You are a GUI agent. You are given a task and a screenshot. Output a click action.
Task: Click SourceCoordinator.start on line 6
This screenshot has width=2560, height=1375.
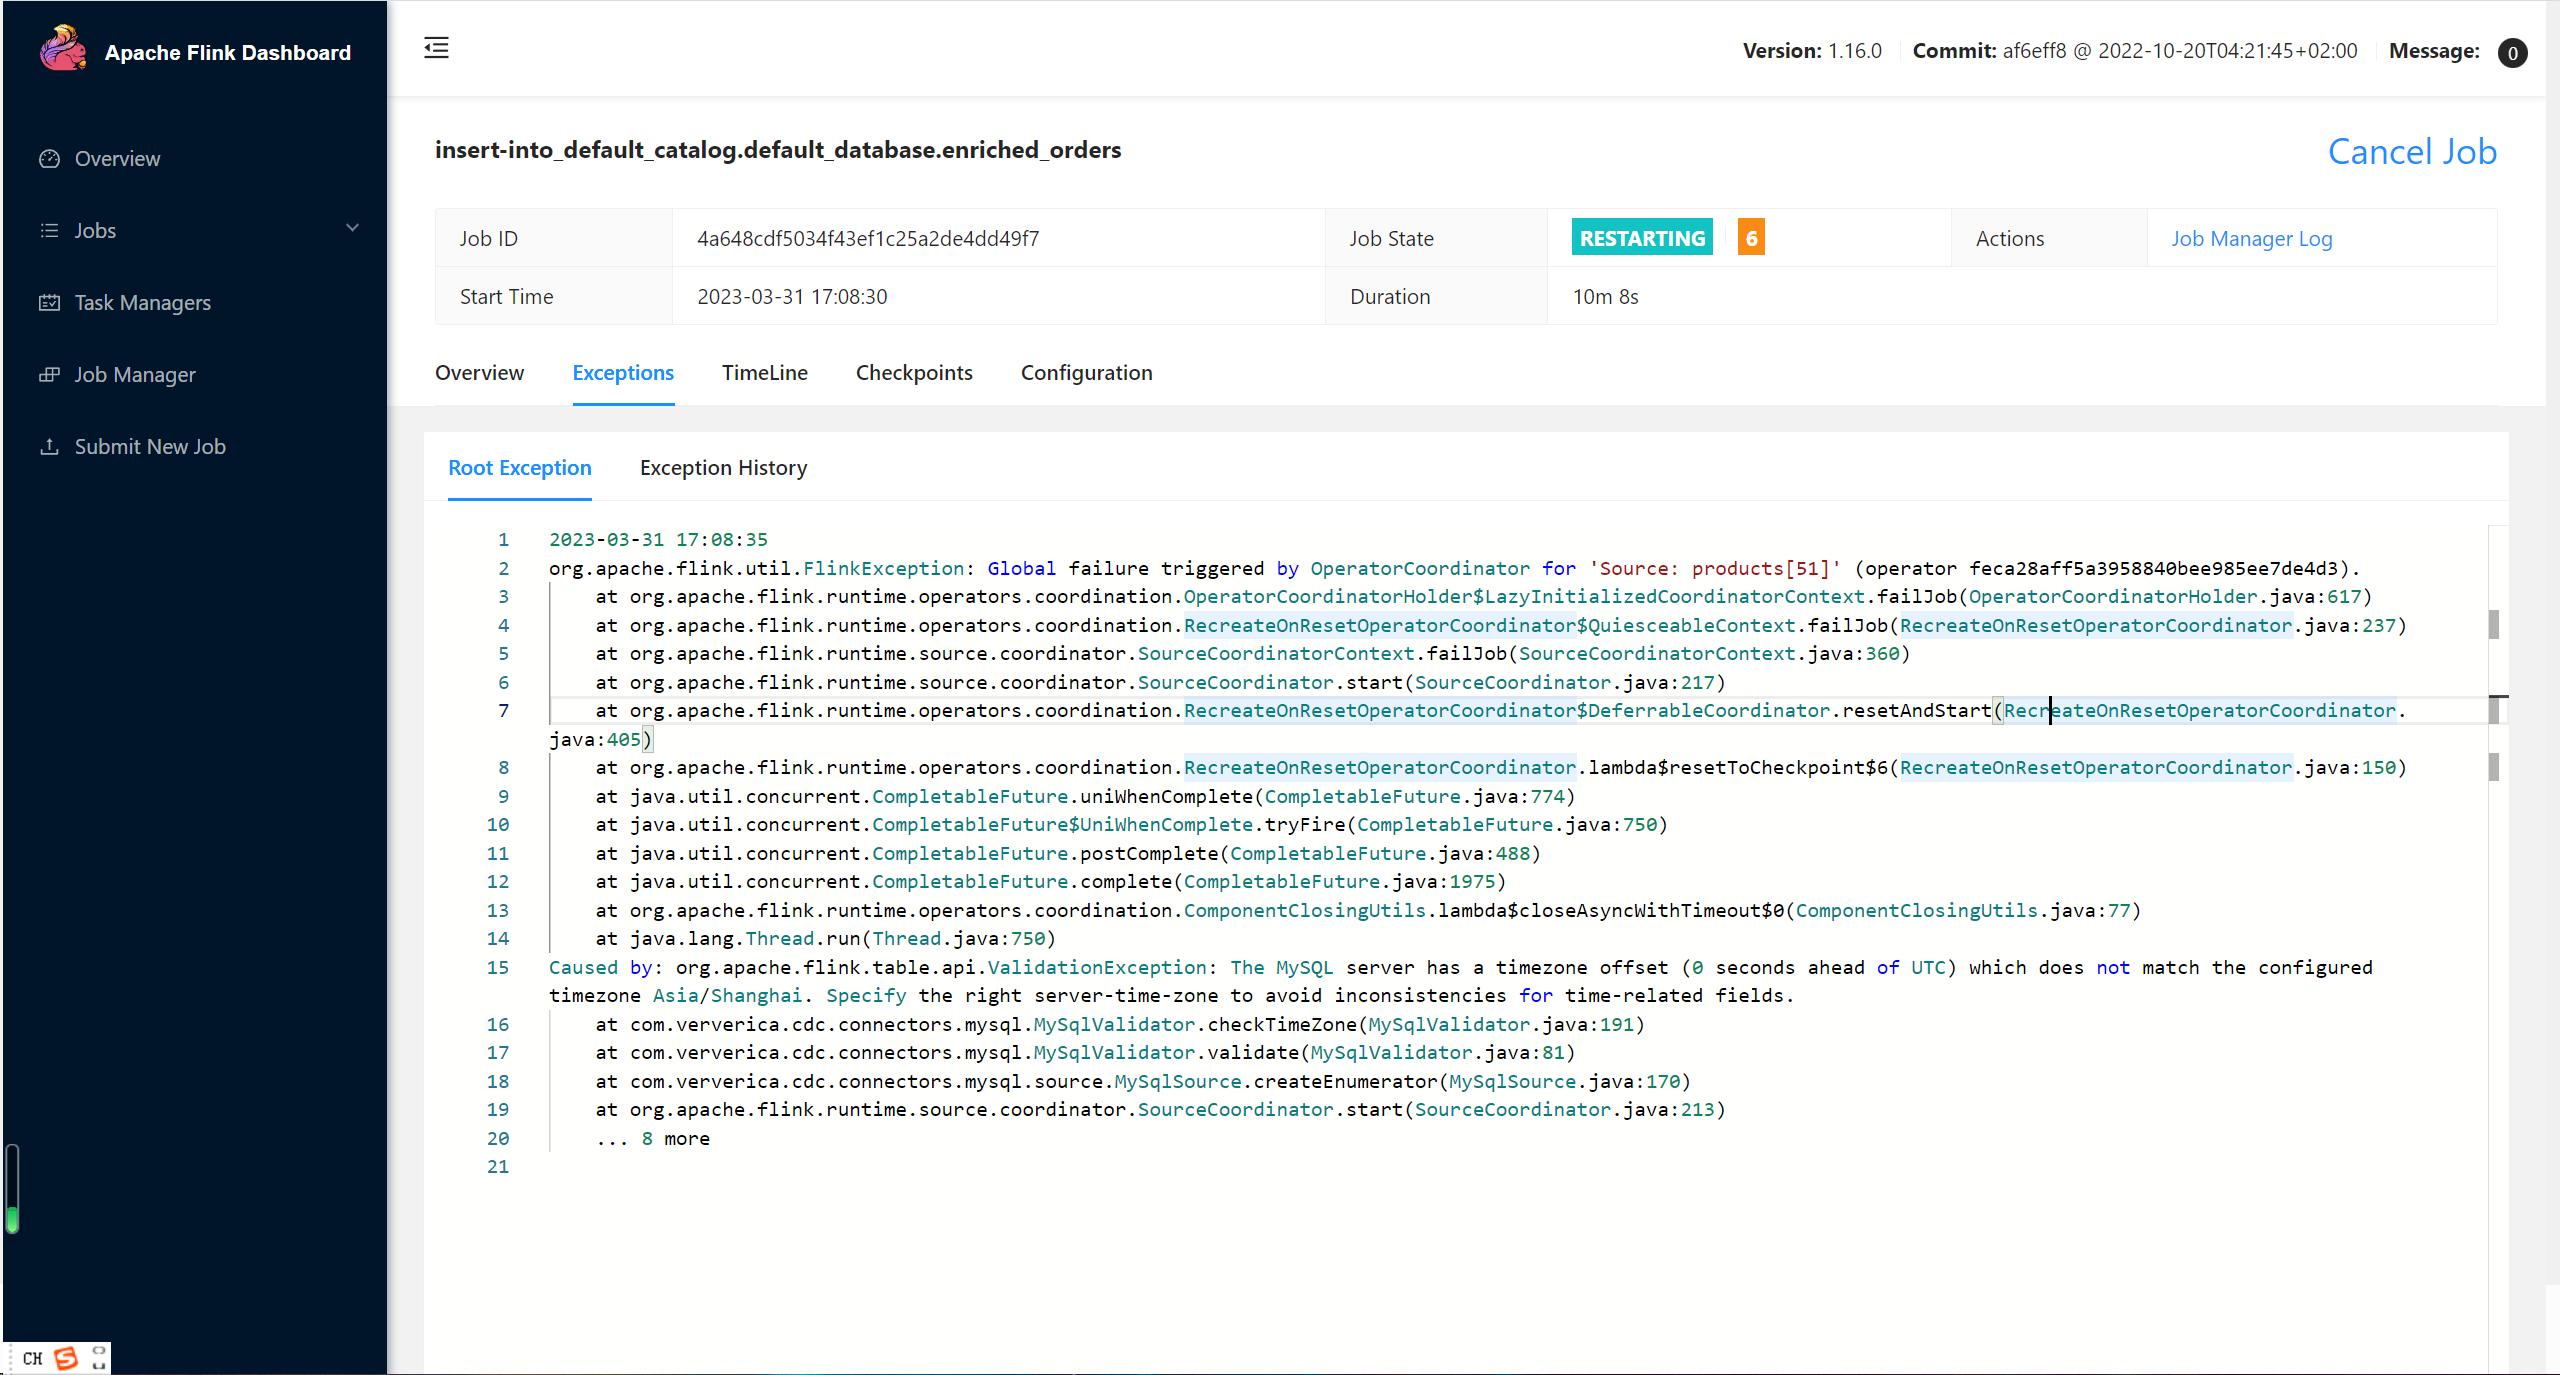[1270, 682]
